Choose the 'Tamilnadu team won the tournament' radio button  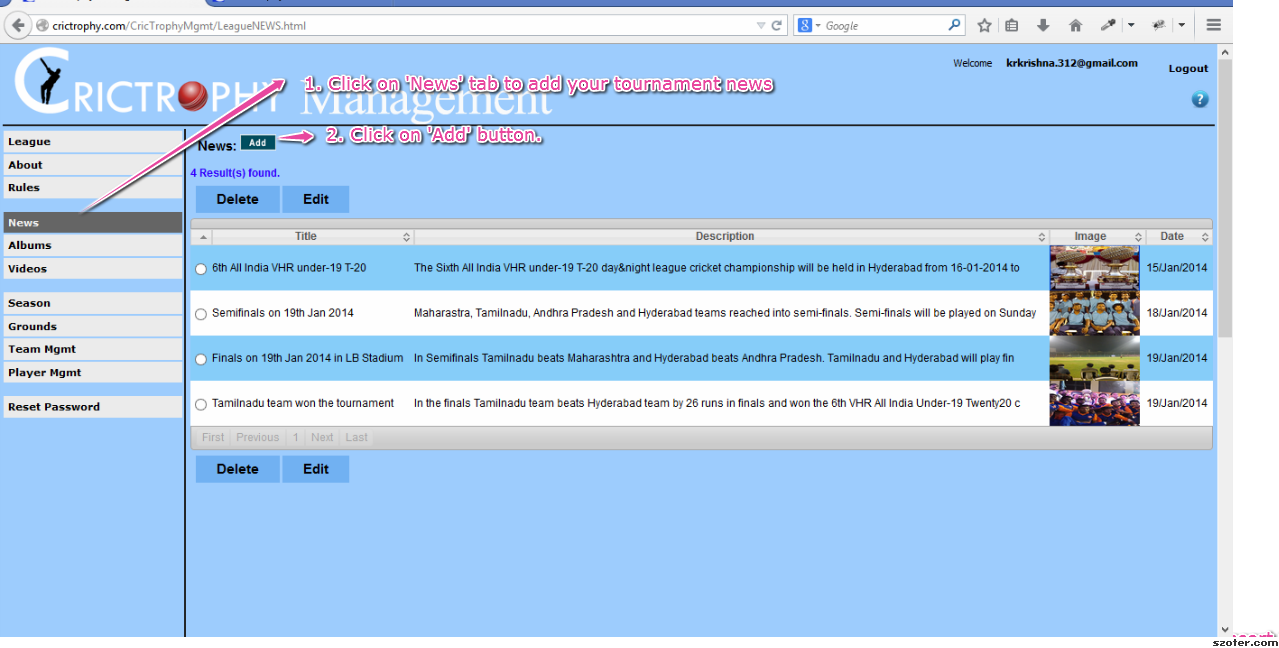[x=201, y=405]
